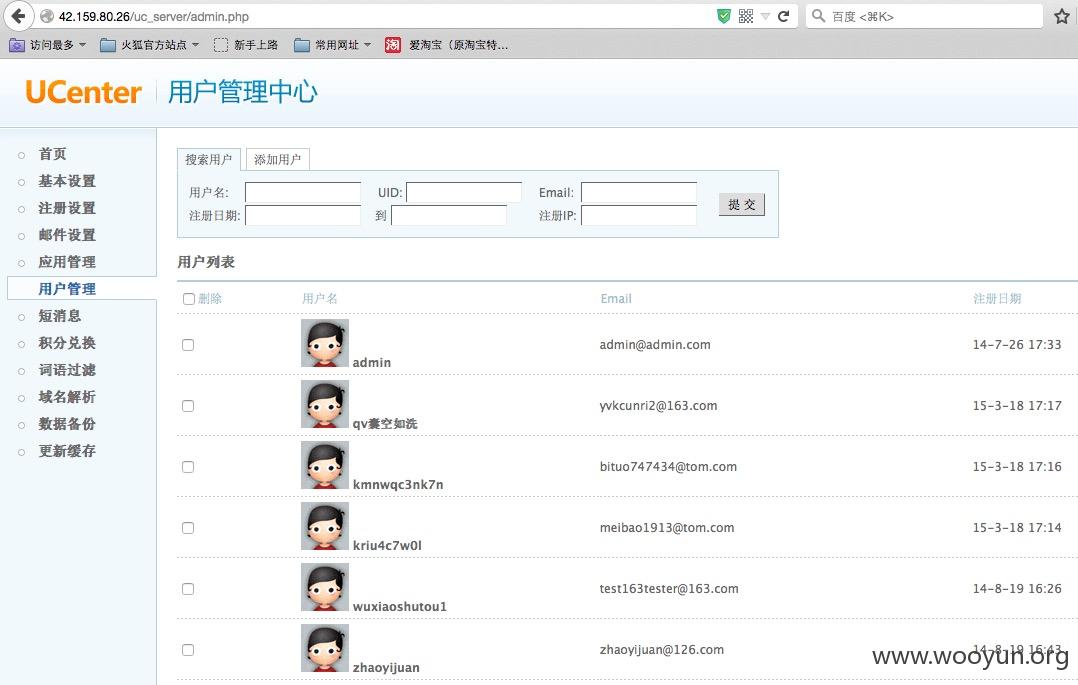Click the Email search input field
Image resolution: width=1078 pixels, height=685 pixels.
coord(639,192)
